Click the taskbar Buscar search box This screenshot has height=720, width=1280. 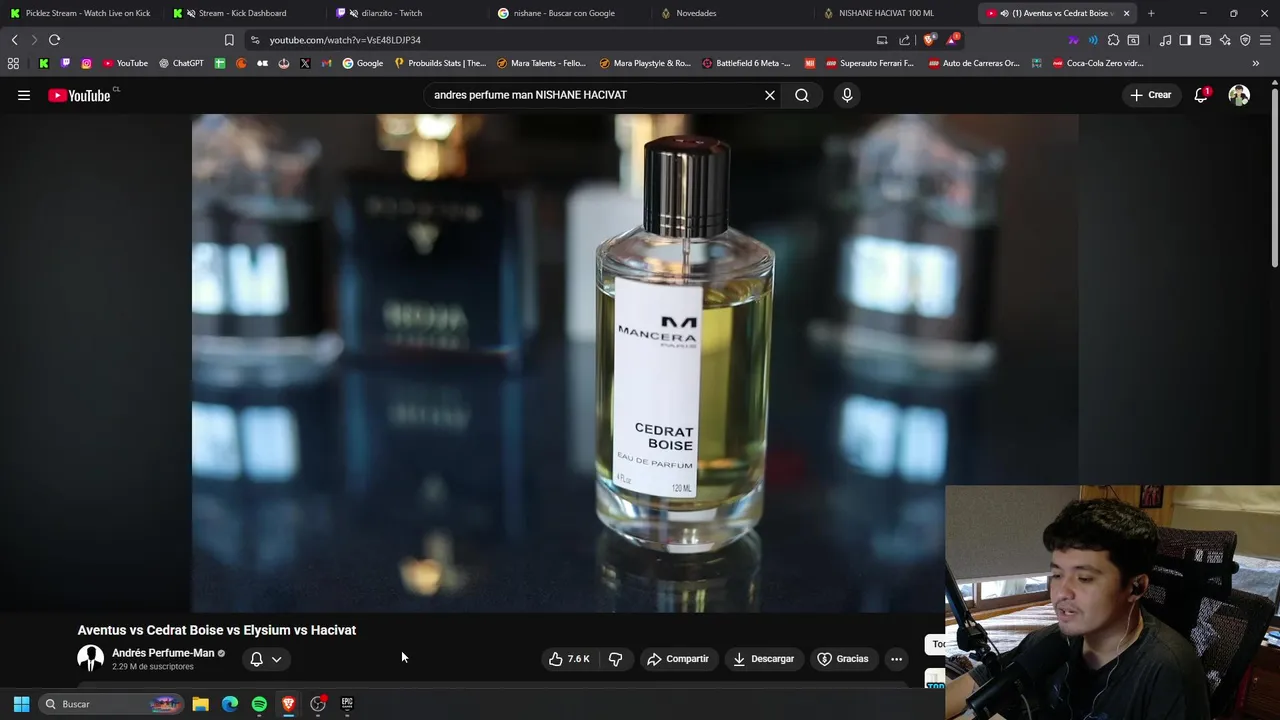pyautogui.click(x=112, y=704)
